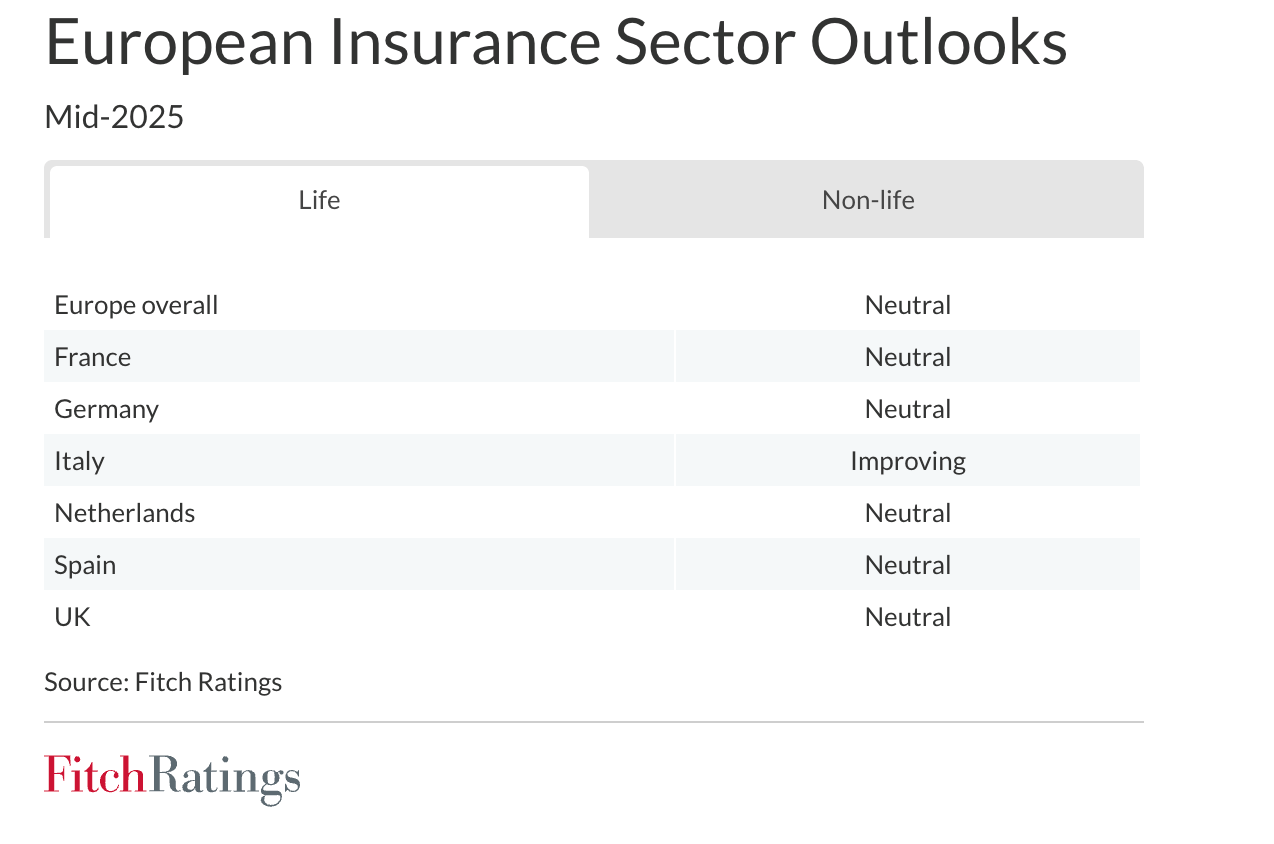Click the Germany row label
Image resolution: width=1274 pixels, height=844 pixels.
(x=106, y=409)
